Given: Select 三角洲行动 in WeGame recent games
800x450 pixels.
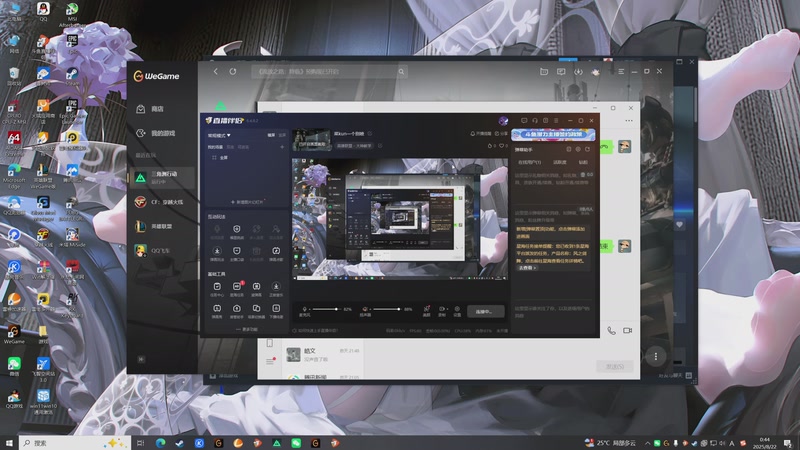Looking at the screenshot, I should pyautogui.click(x=162, y=177).
